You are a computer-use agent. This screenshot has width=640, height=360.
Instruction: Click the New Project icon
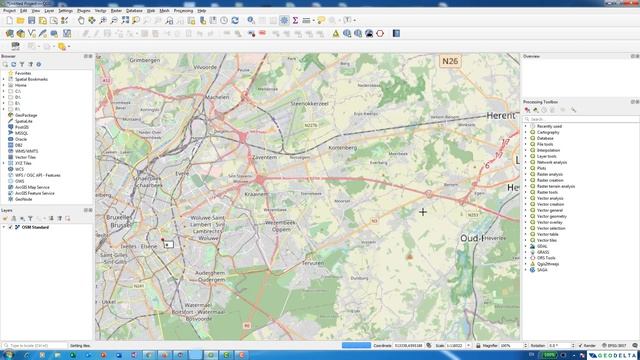[x=9, y=20]
